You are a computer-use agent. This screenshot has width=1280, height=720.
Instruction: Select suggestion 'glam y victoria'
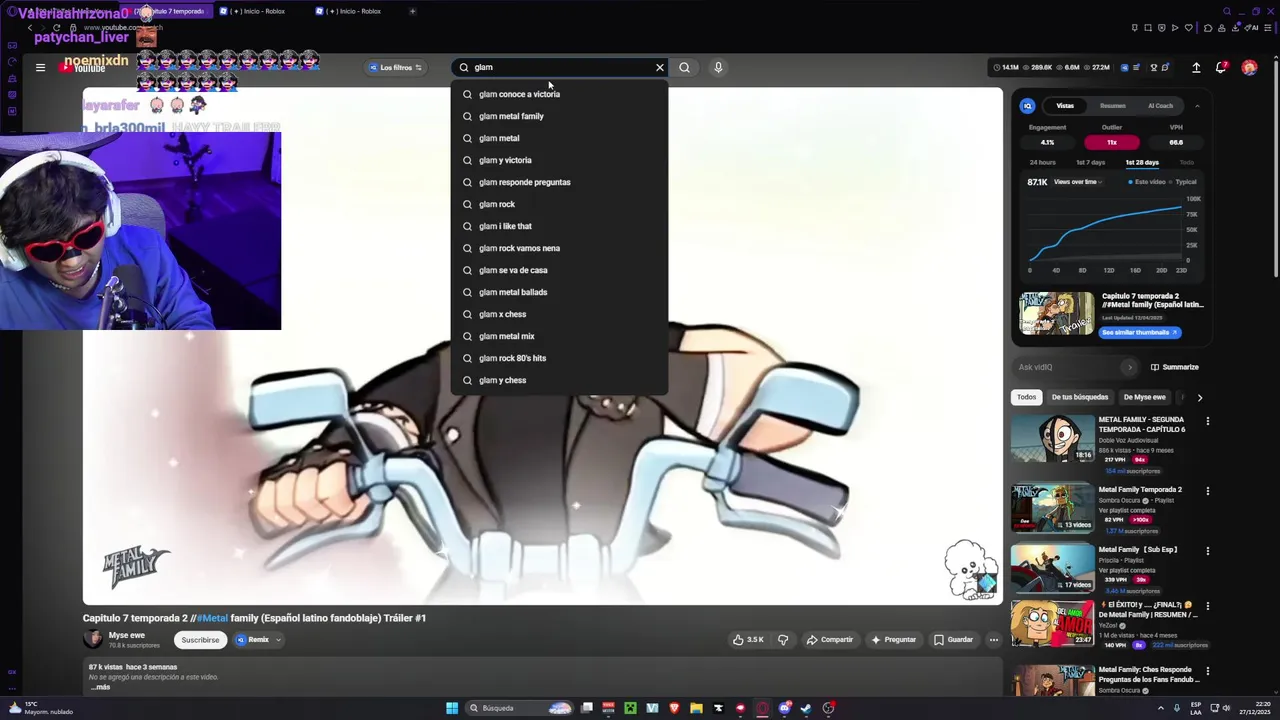pos(559,160)
